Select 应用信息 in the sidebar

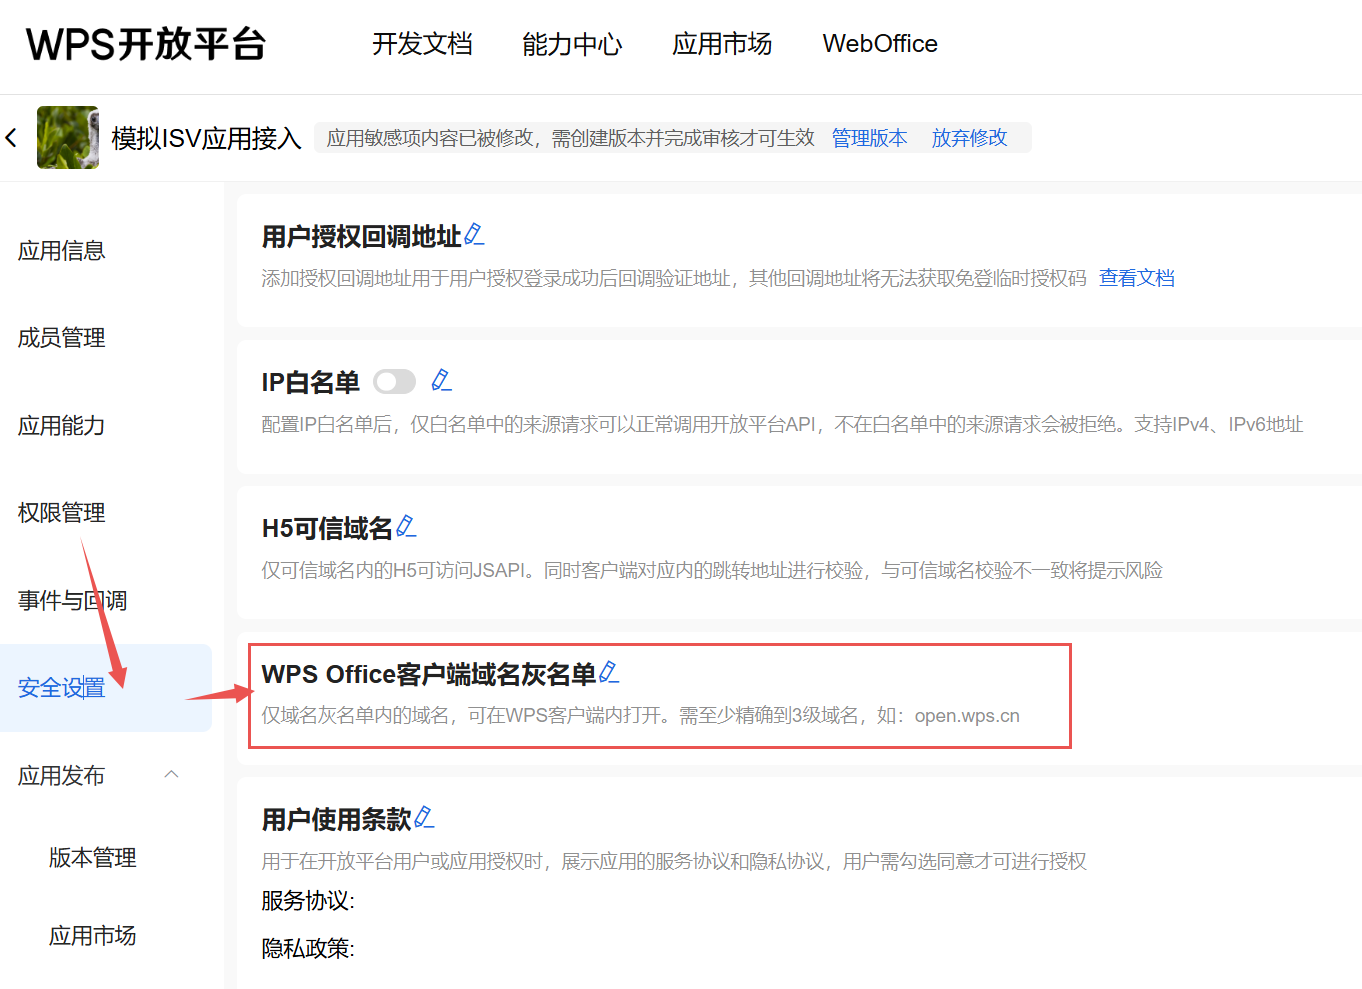point(62,251)
